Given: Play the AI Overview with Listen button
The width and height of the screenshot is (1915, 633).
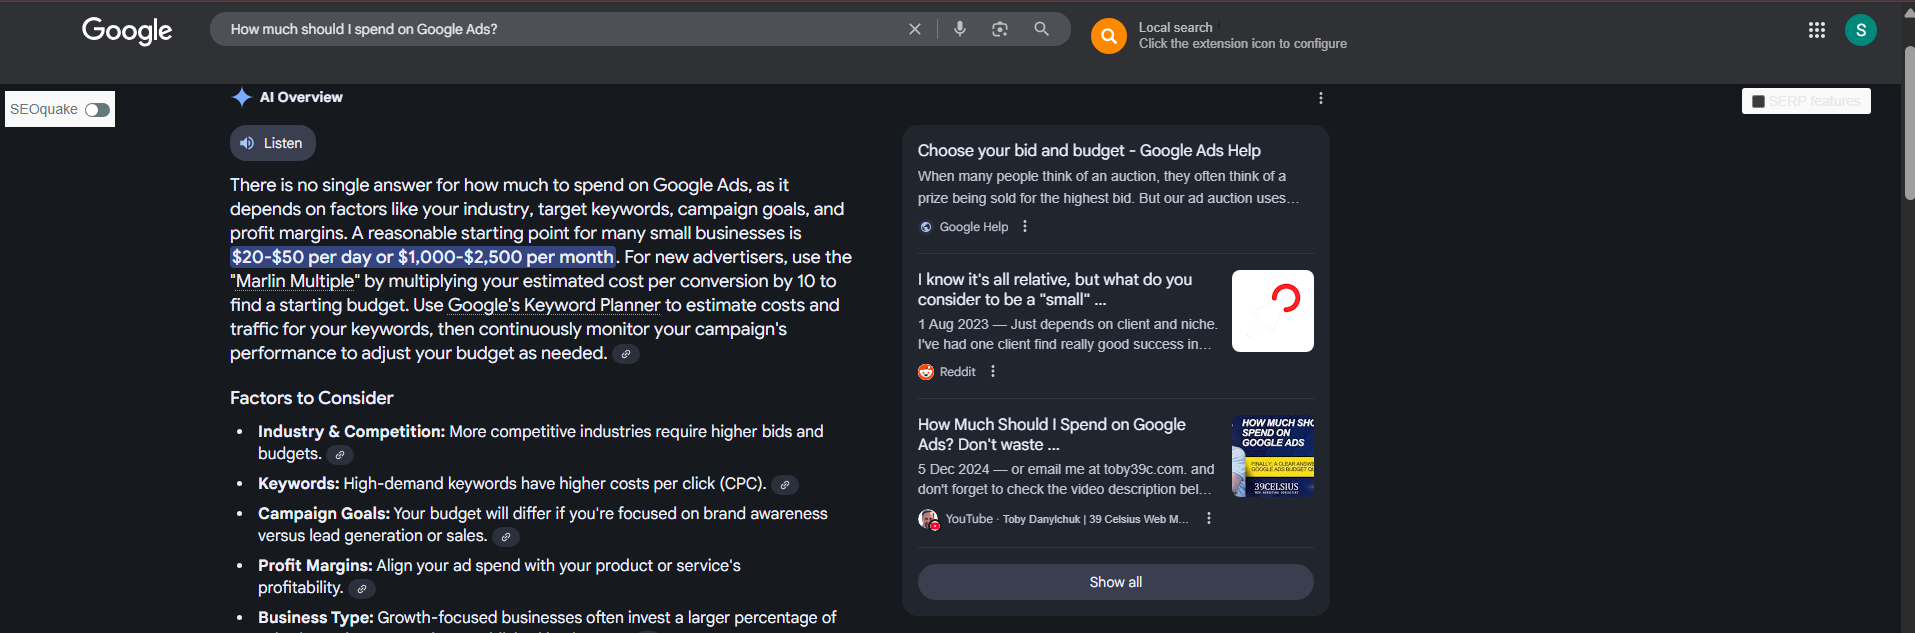Looking at the screenshot, I should pyautogui.click(x=273, y=143).
